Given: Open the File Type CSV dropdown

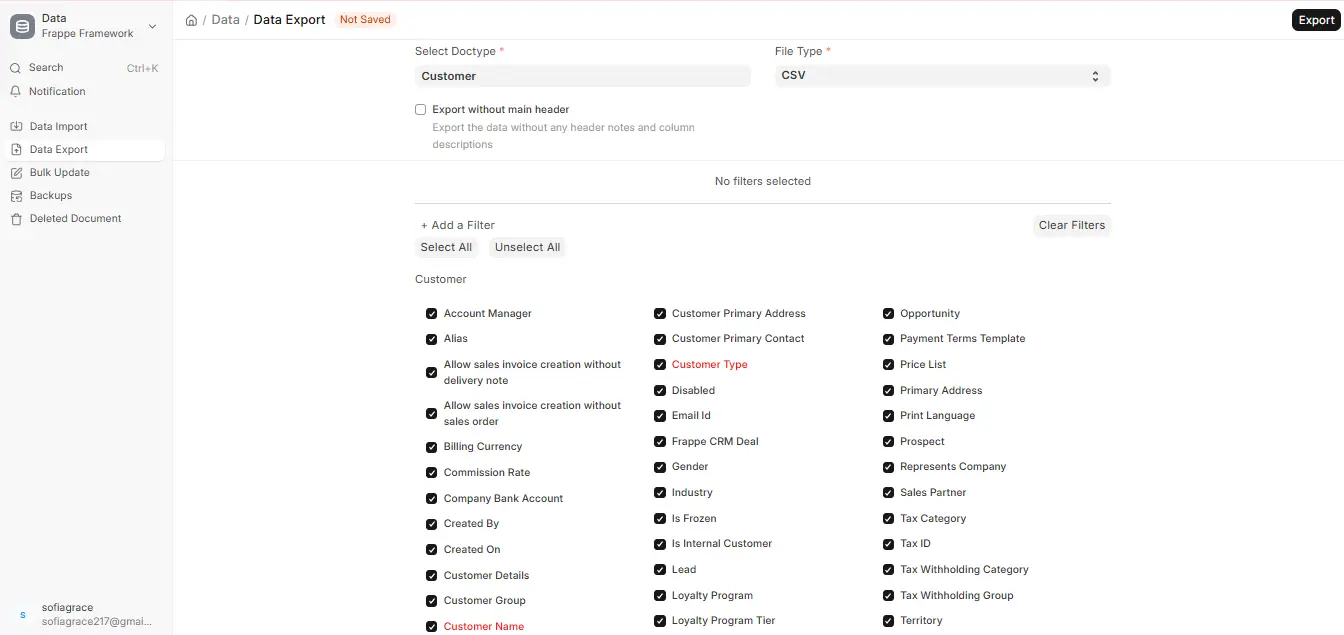Looking at the screenshot, I should point(942,76).
